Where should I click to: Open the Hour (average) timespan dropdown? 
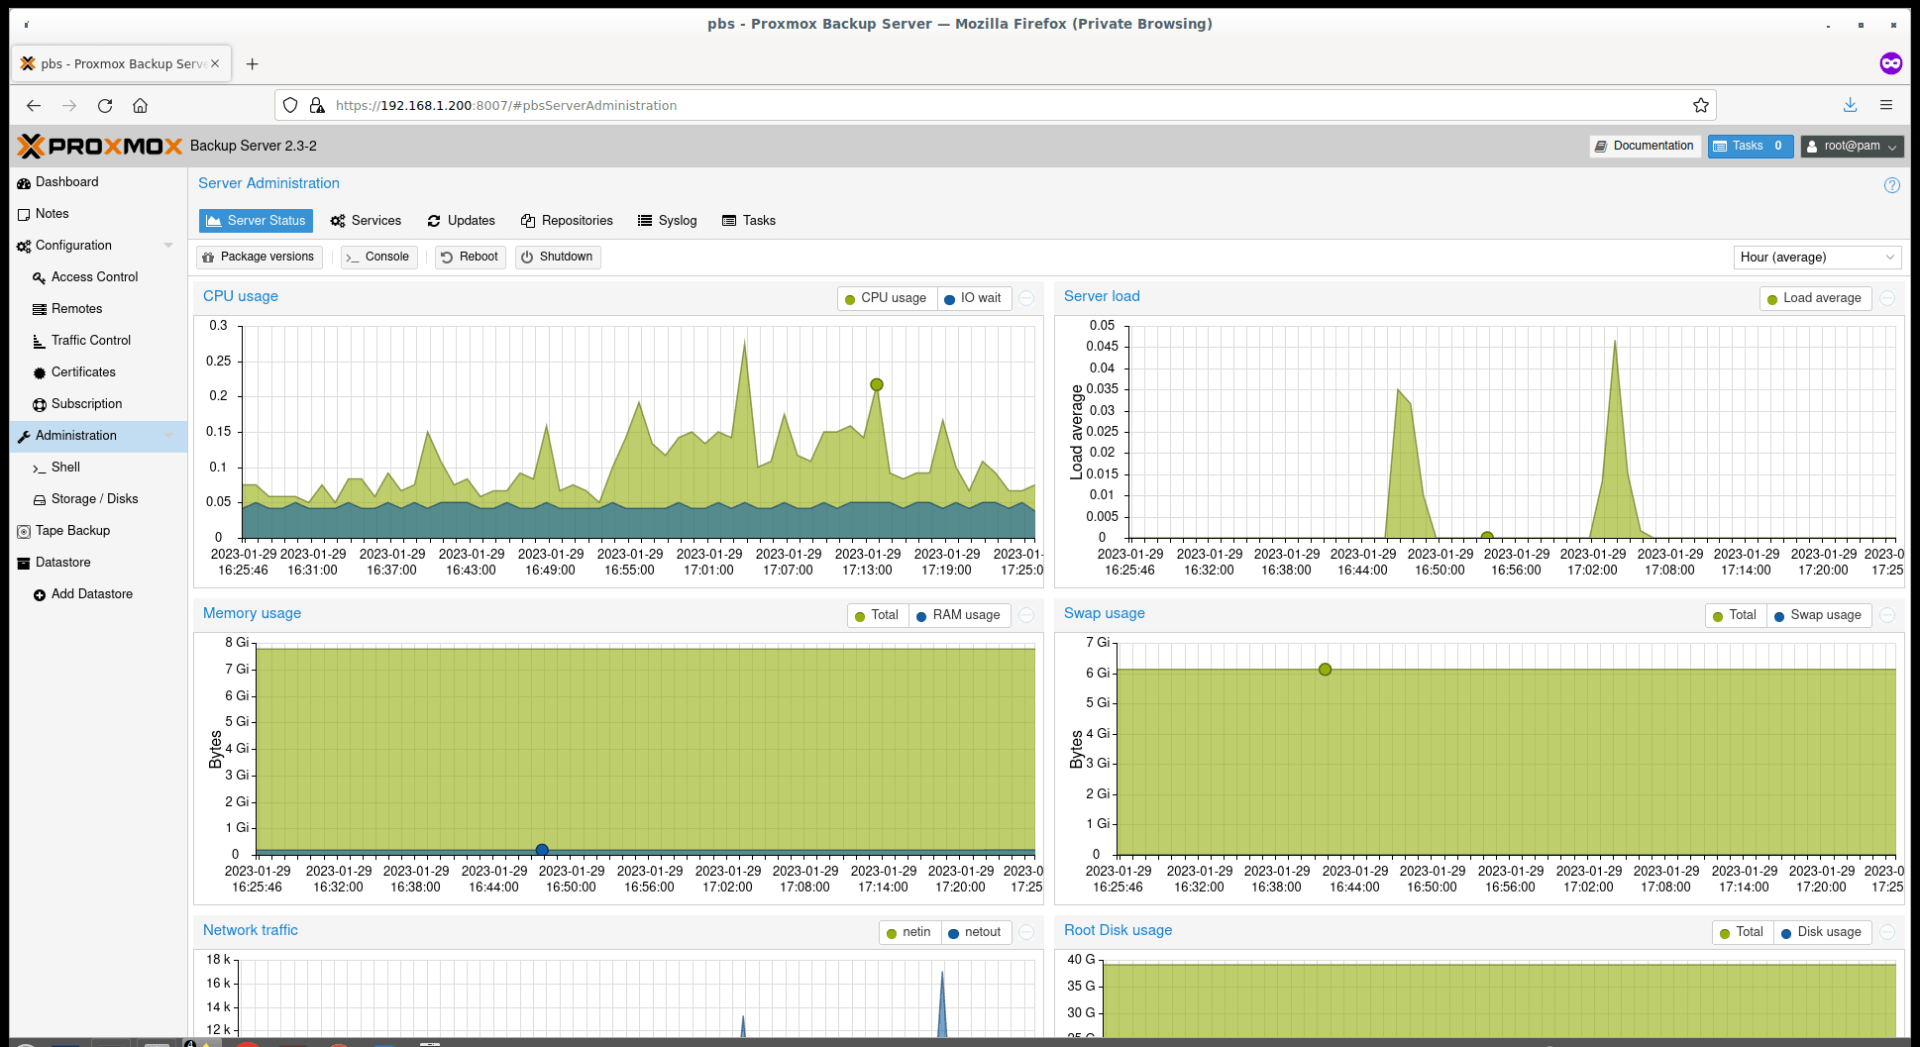1816,257
